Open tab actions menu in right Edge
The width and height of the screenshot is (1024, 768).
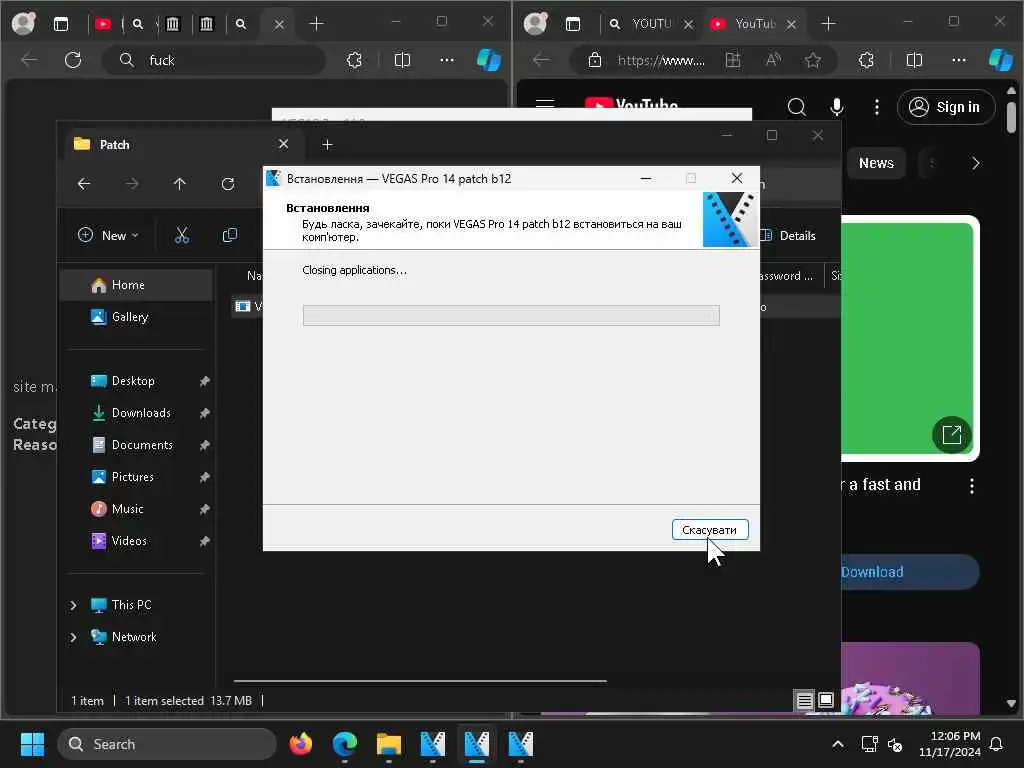tap(573, 24)
